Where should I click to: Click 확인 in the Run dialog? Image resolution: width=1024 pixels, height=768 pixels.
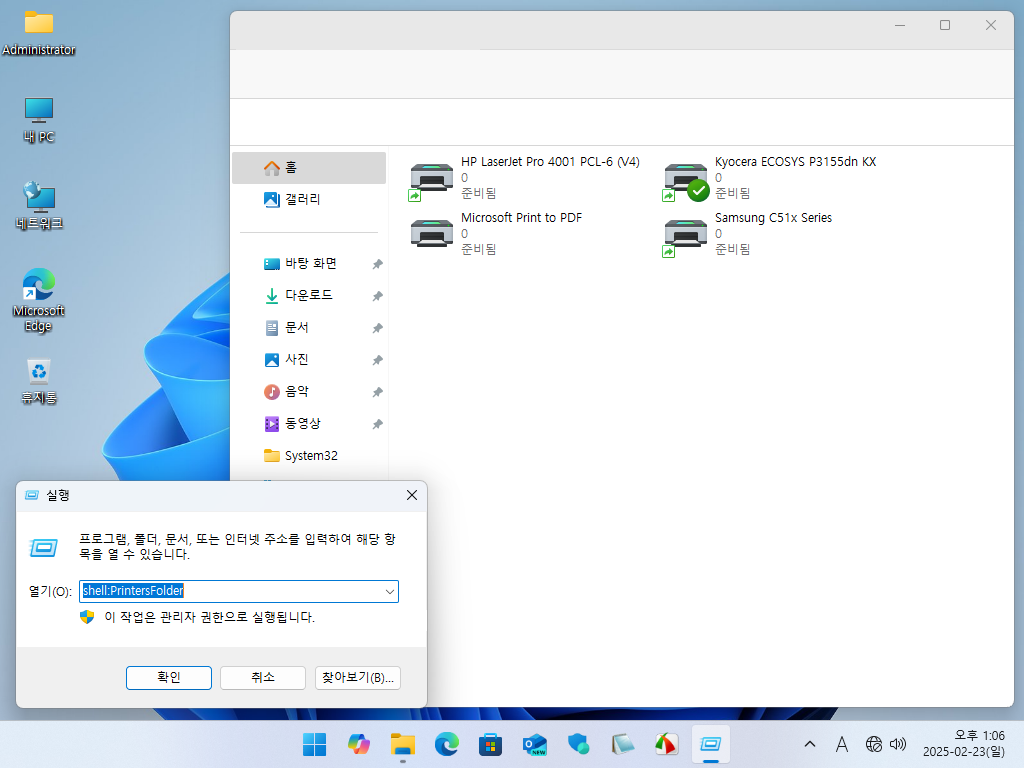(x=168, y=678)
